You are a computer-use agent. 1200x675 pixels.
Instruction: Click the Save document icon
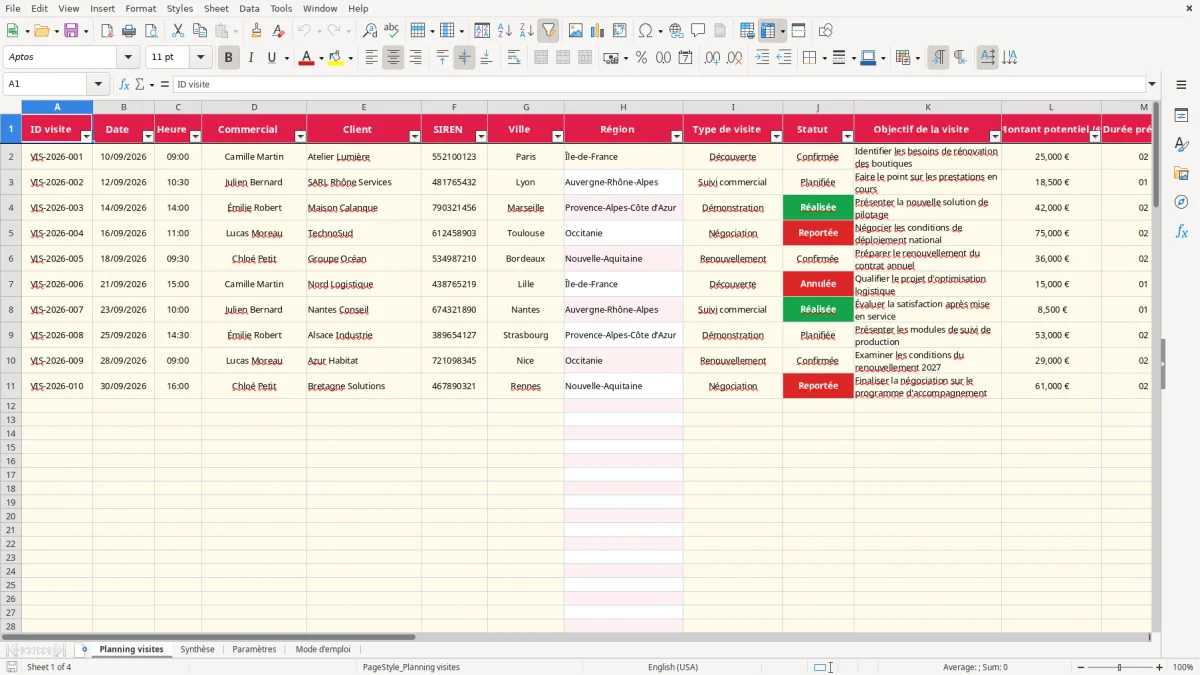point(71,31)
